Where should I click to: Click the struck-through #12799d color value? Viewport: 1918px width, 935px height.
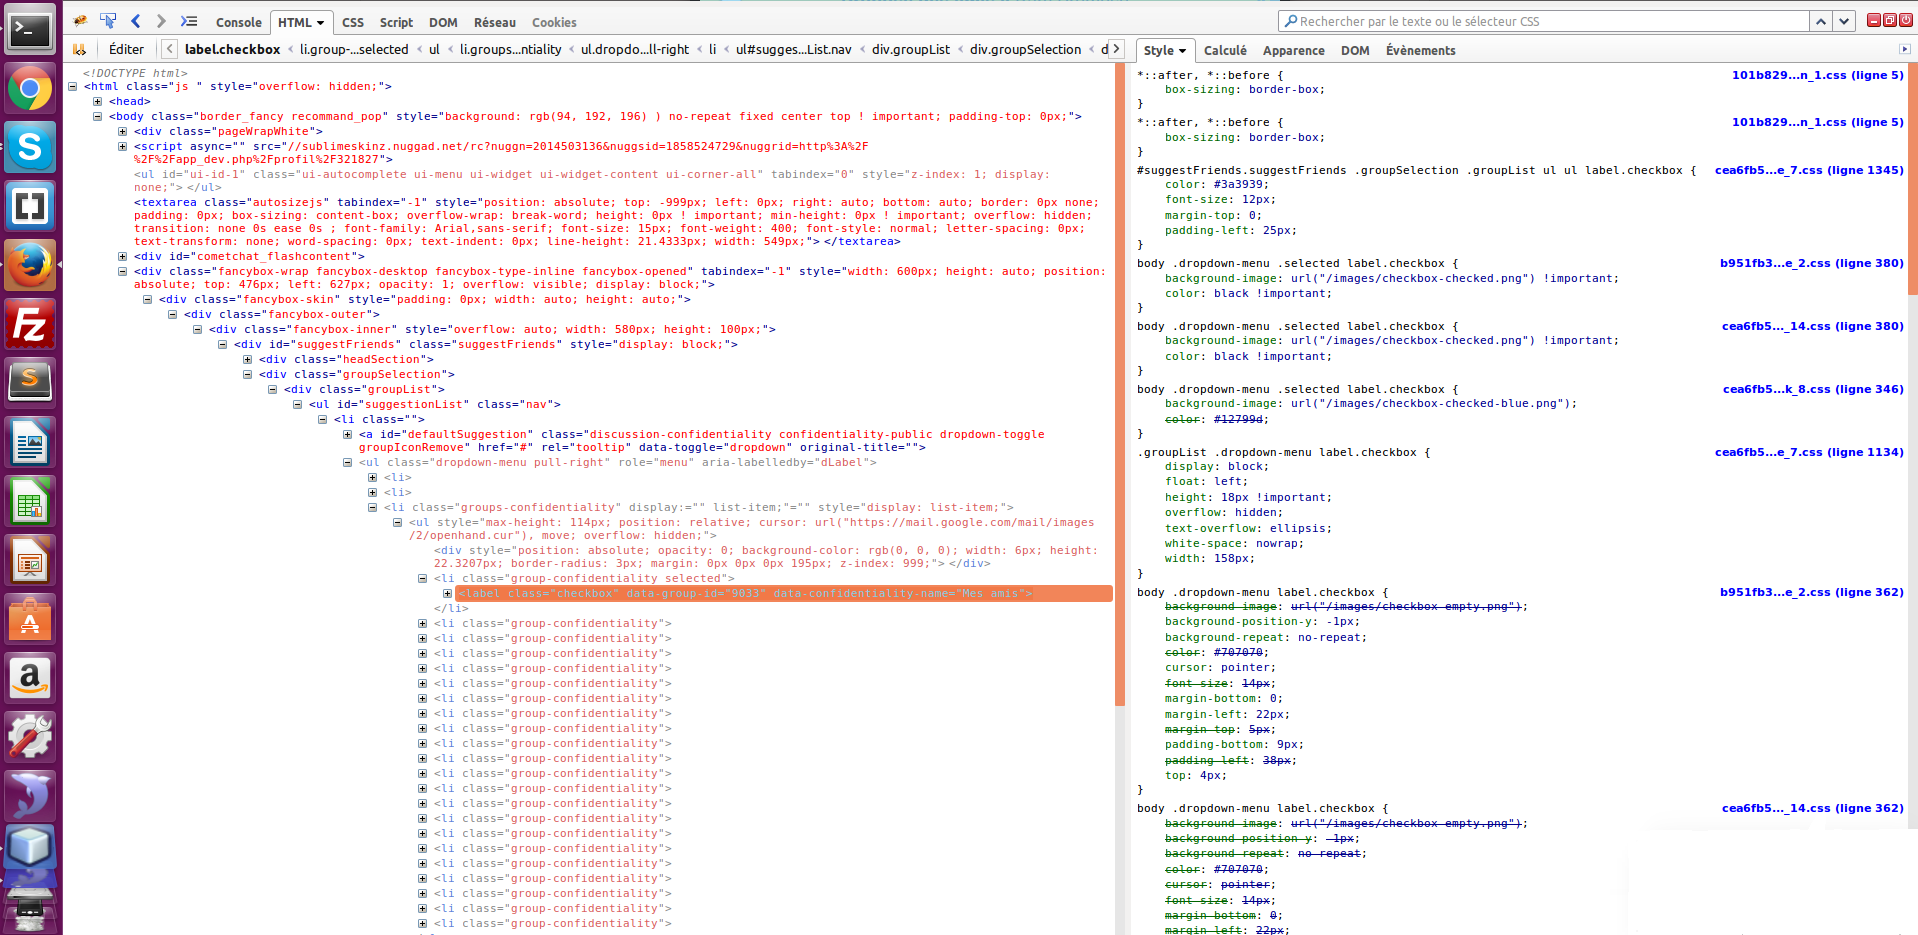click(x=1239, y=420)
